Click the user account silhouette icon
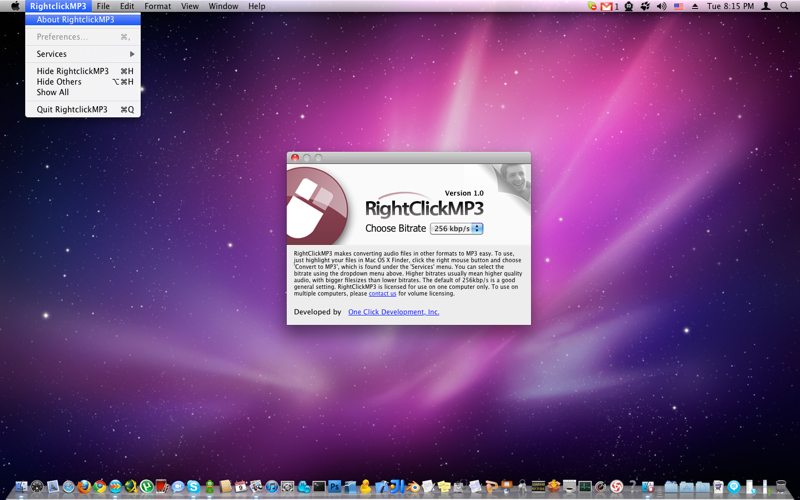This screenshot has width=800, height=500. pos(766,6)
